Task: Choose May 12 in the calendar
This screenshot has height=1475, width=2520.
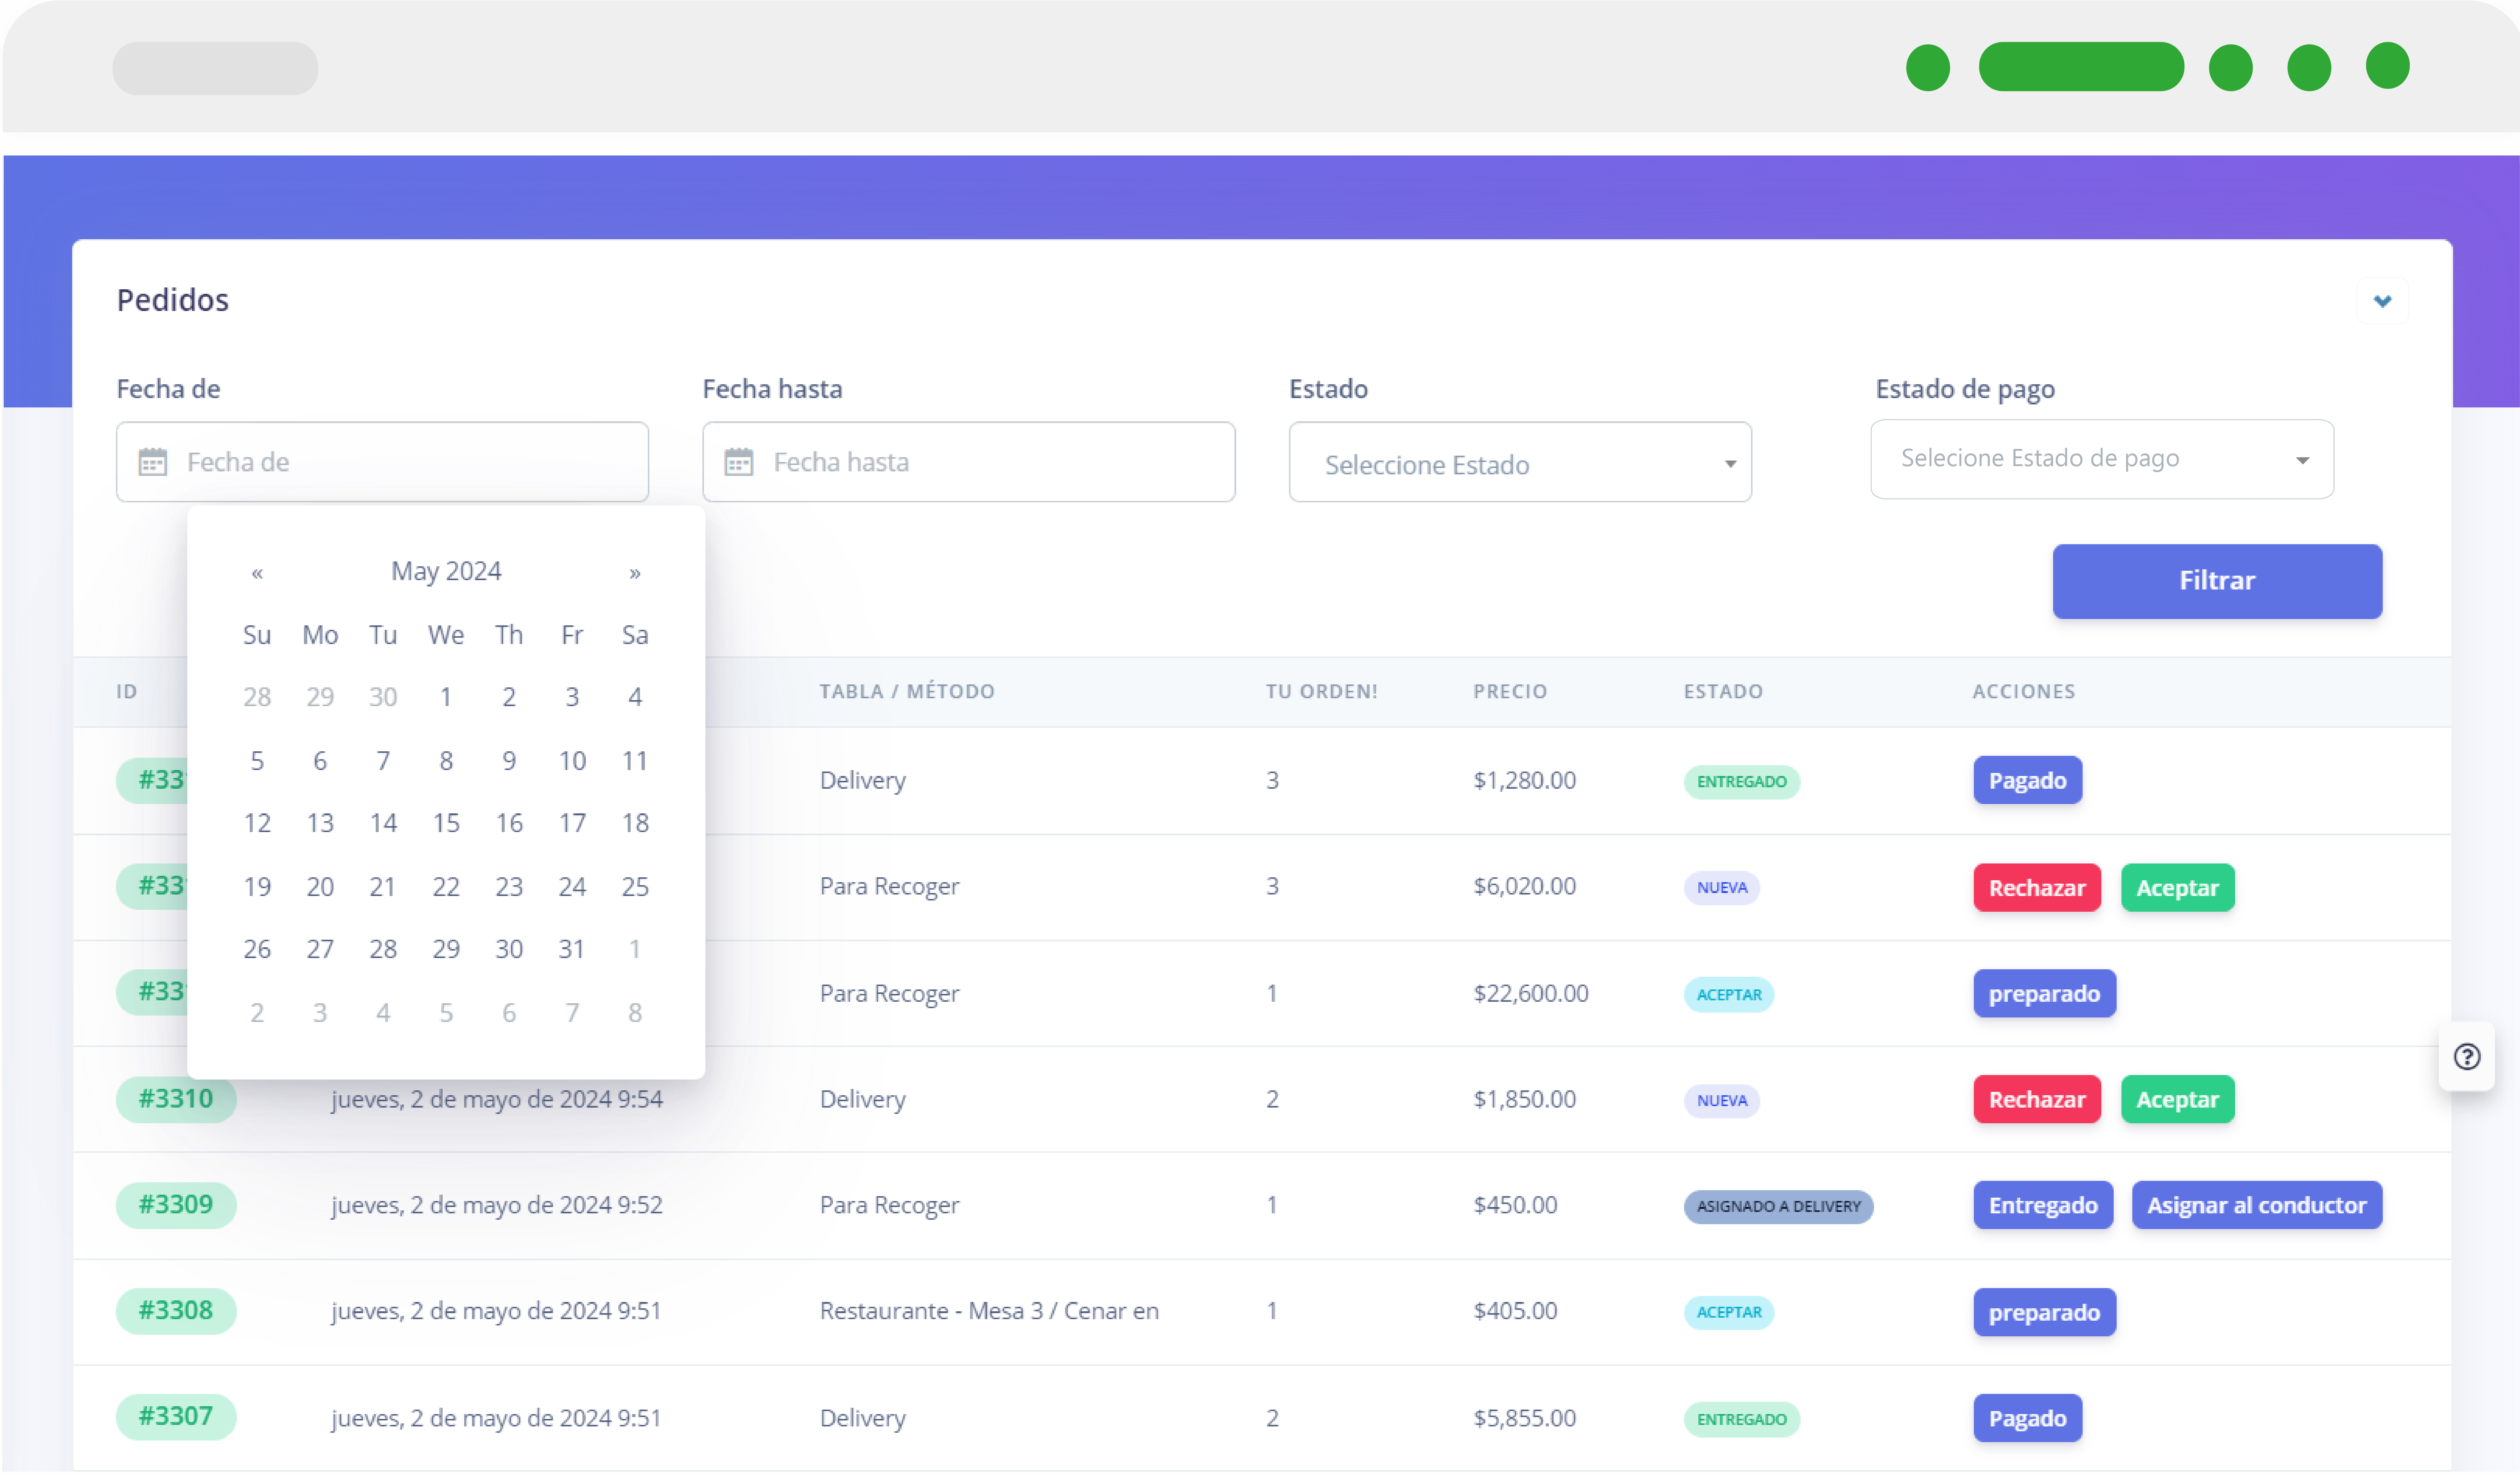Action: click(x=257, y=823)
